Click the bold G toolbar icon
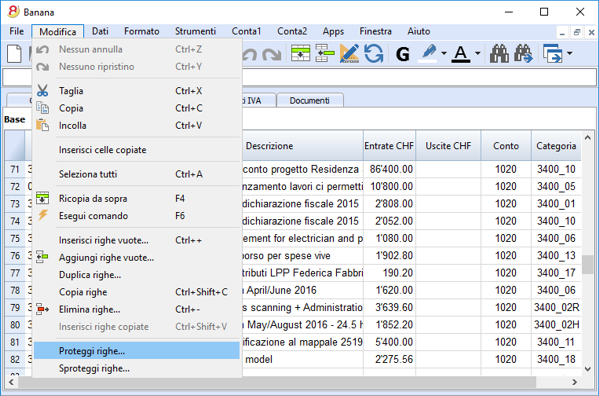Screen dimensions: 599x396 click(403, 54)
